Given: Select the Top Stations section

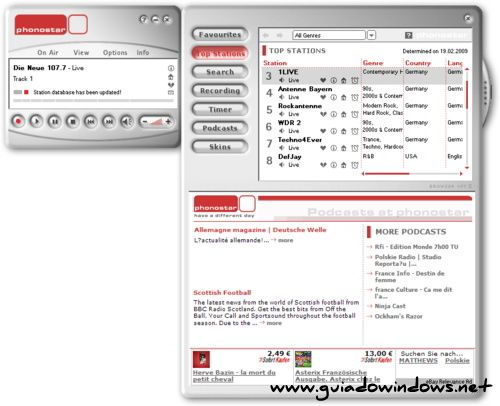Looking at the screenshot, I should coord(220,53).
